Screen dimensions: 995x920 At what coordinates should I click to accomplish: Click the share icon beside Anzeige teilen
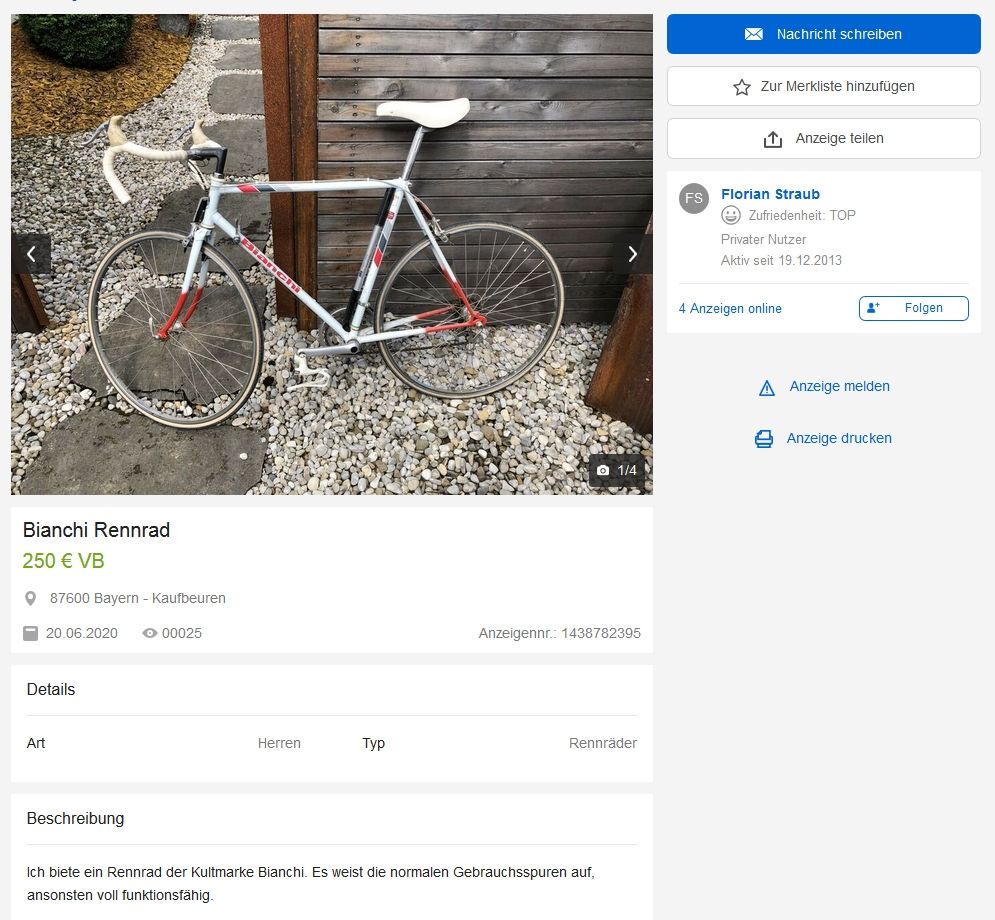773,139
